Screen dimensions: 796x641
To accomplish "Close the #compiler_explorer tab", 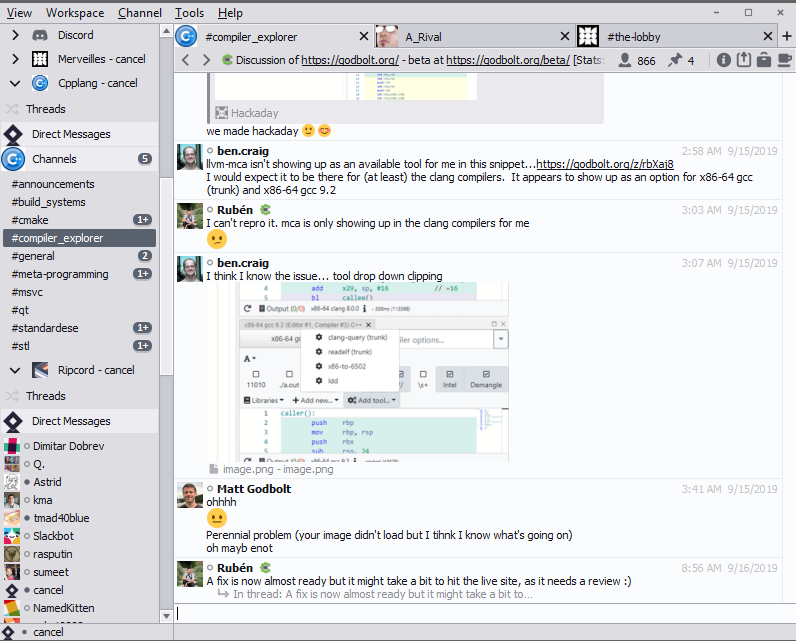I will 363,37.
